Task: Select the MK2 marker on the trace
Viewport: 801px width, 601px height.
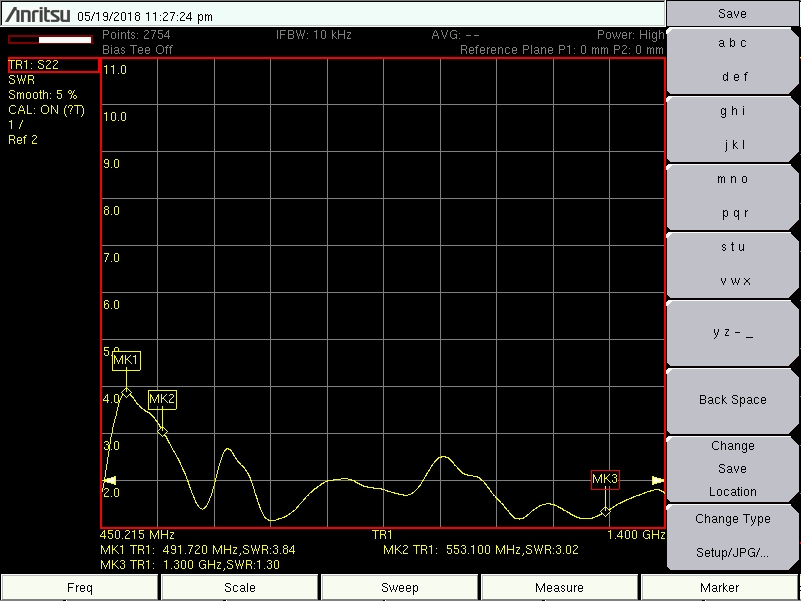Action: click(163, 430)
